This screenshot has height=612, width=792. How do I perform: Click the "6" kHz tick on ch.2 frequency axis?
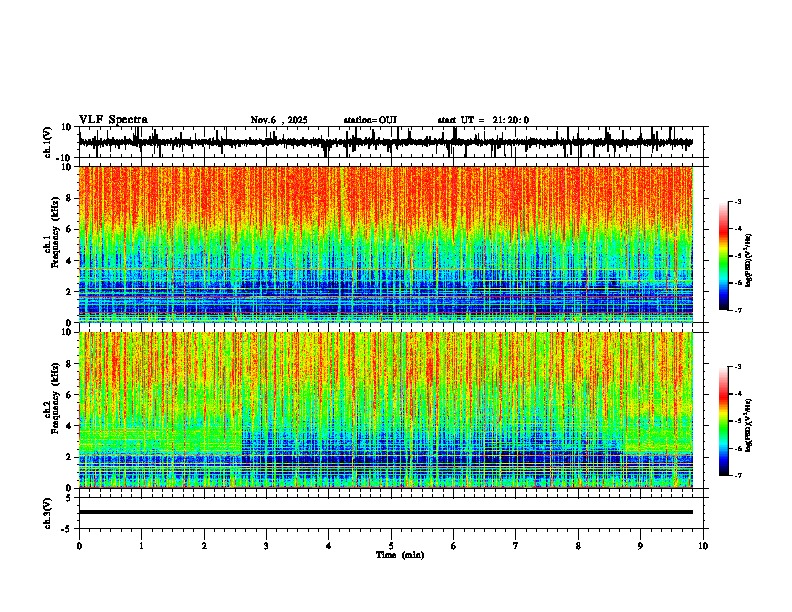[69, 395]
